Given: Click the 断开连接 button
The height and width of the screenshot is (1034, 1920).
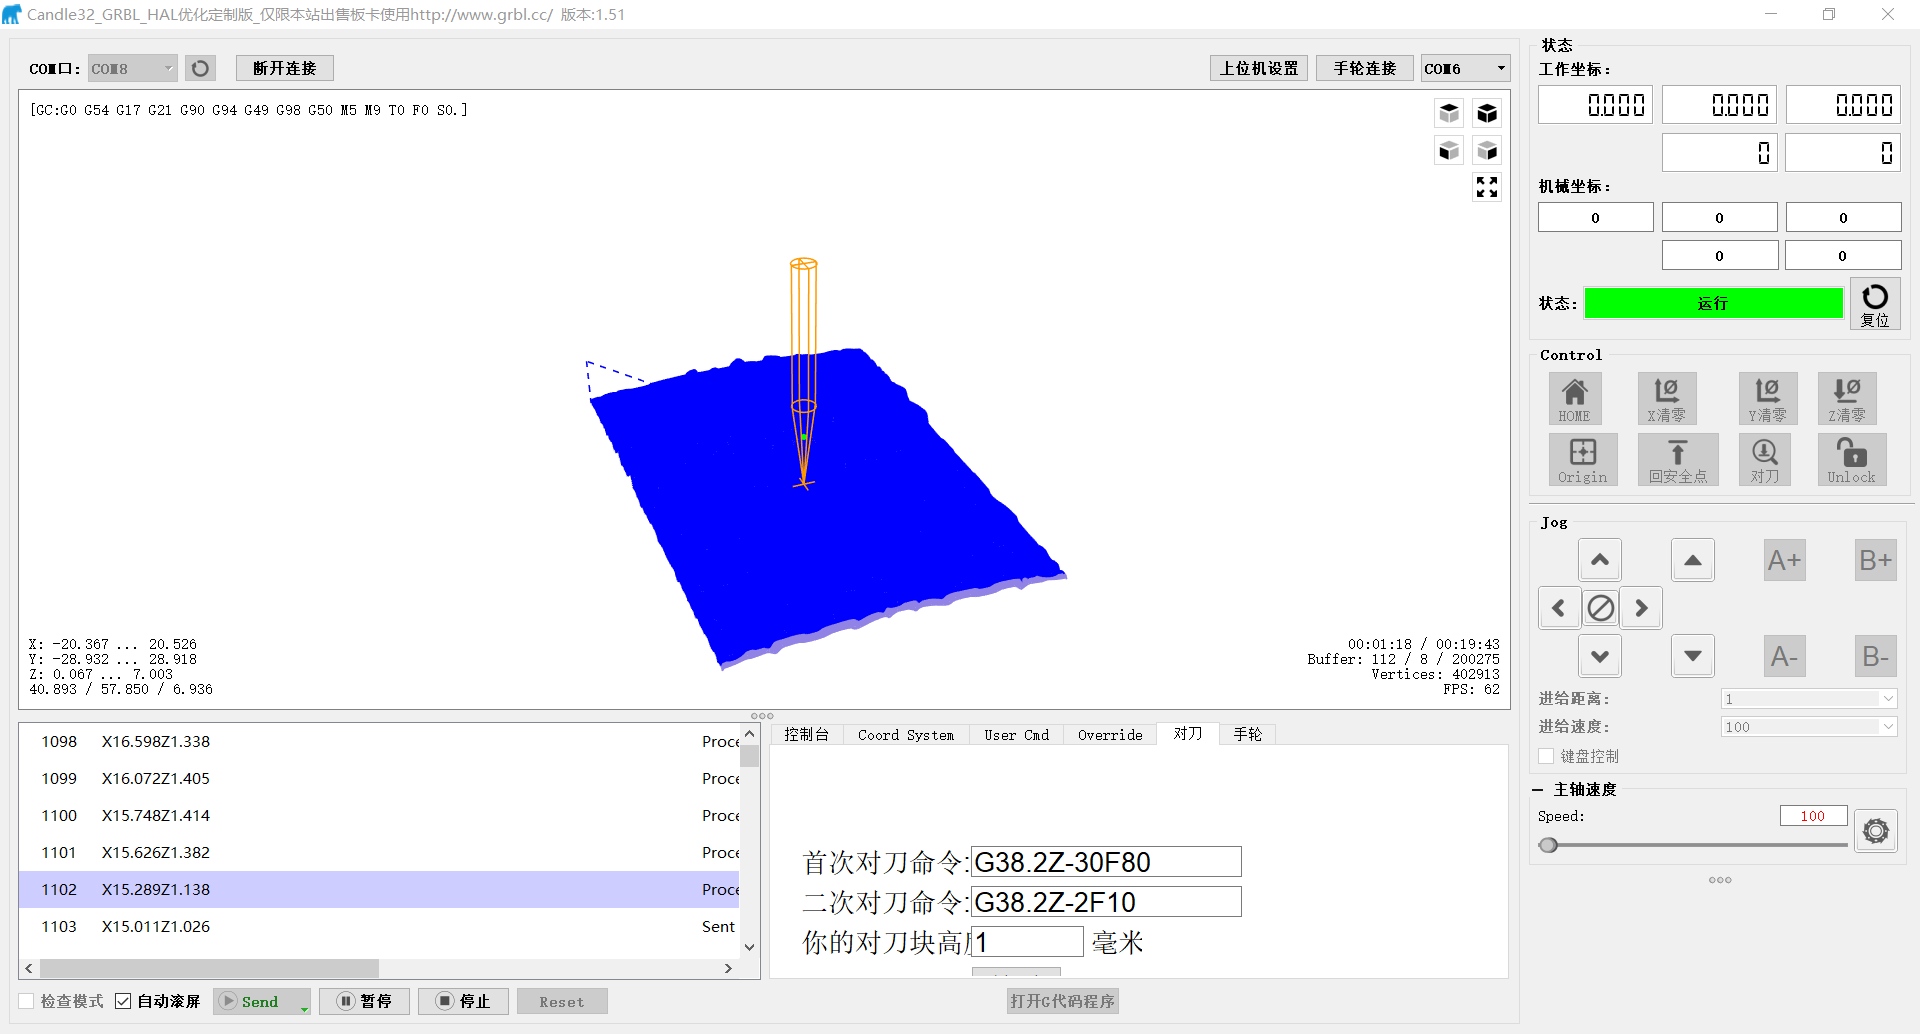Looking at the screenshot, I should [285, 68].
